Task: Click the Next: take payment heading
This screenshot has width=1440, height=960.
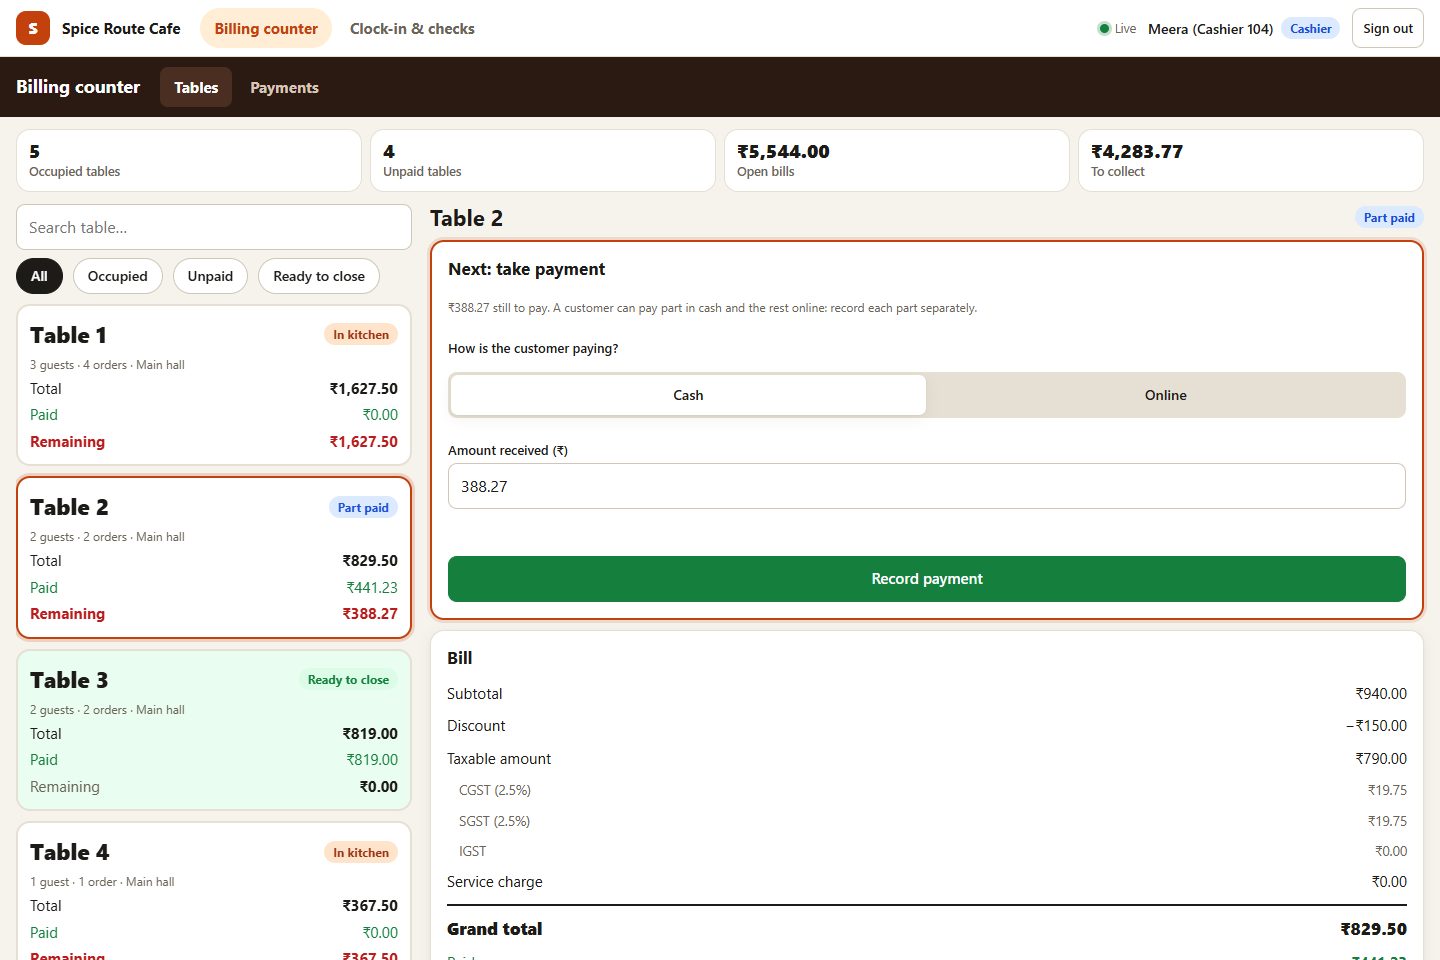Action: pos(526,269)
